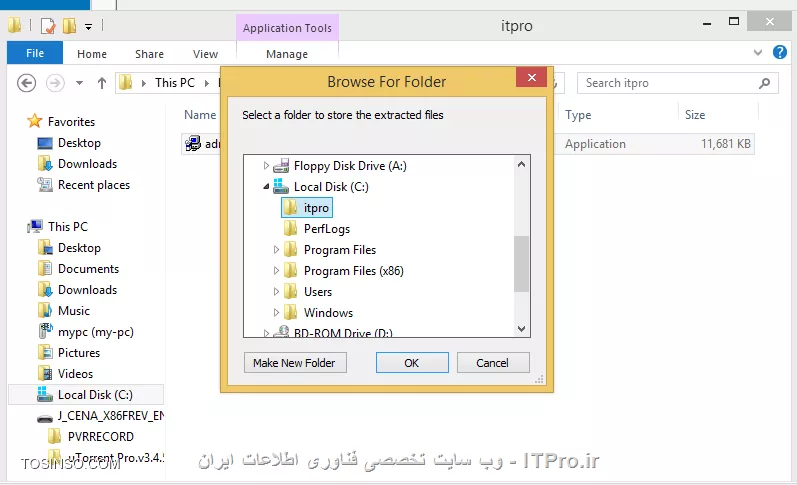This screenshot has width=797, height=485.
Task: Click the Application Tools contextual tab header
Action: (x=287, y=28)
